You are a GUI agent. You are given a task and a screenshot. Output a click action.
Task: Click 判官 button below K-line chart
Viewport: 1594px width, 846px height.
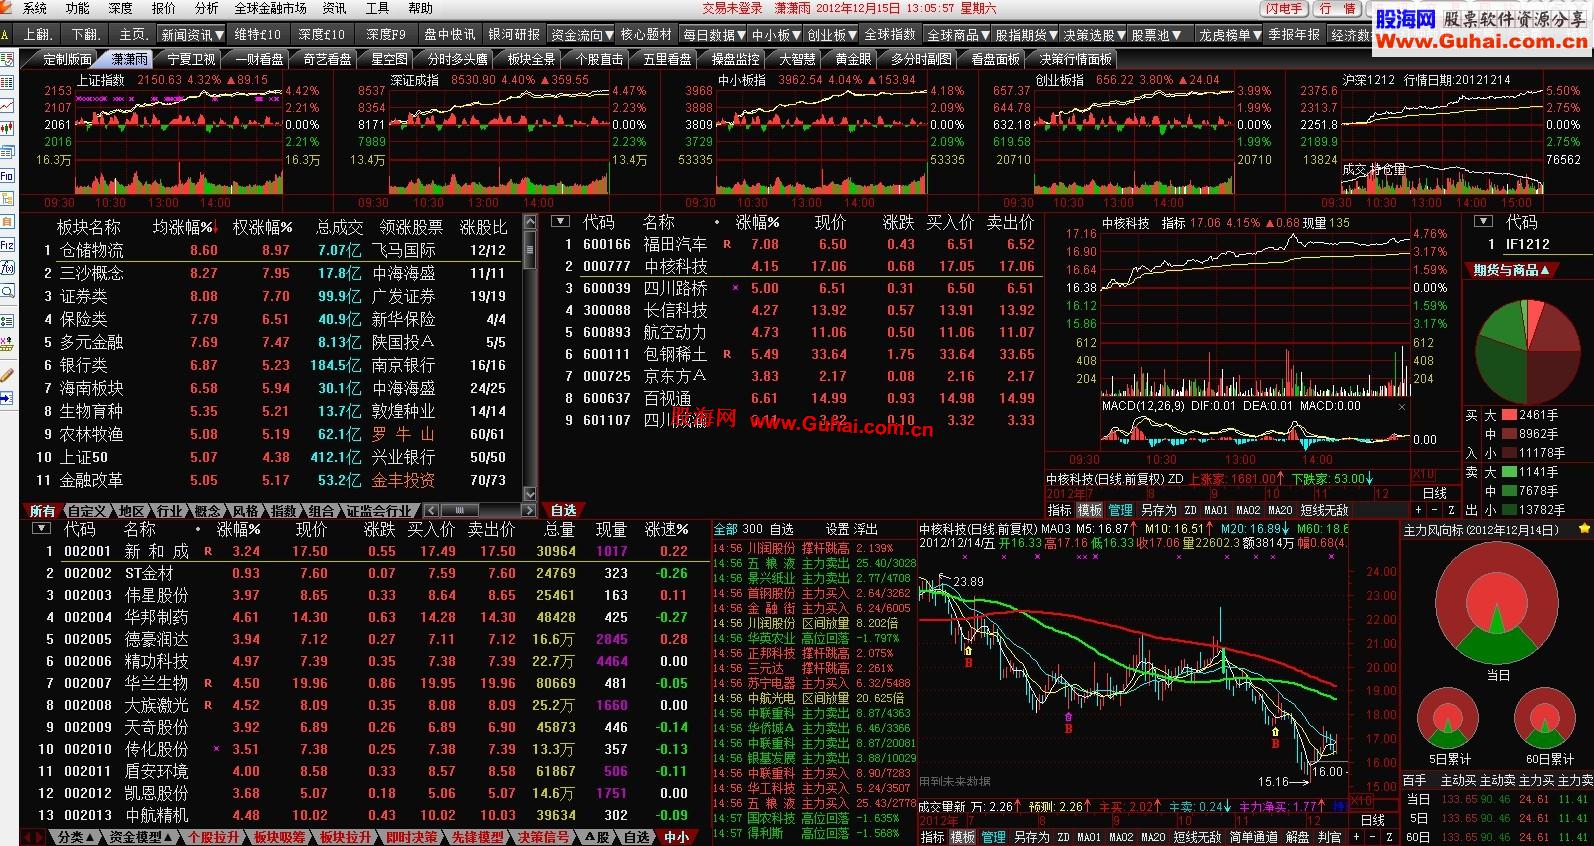pos(1330,837)
